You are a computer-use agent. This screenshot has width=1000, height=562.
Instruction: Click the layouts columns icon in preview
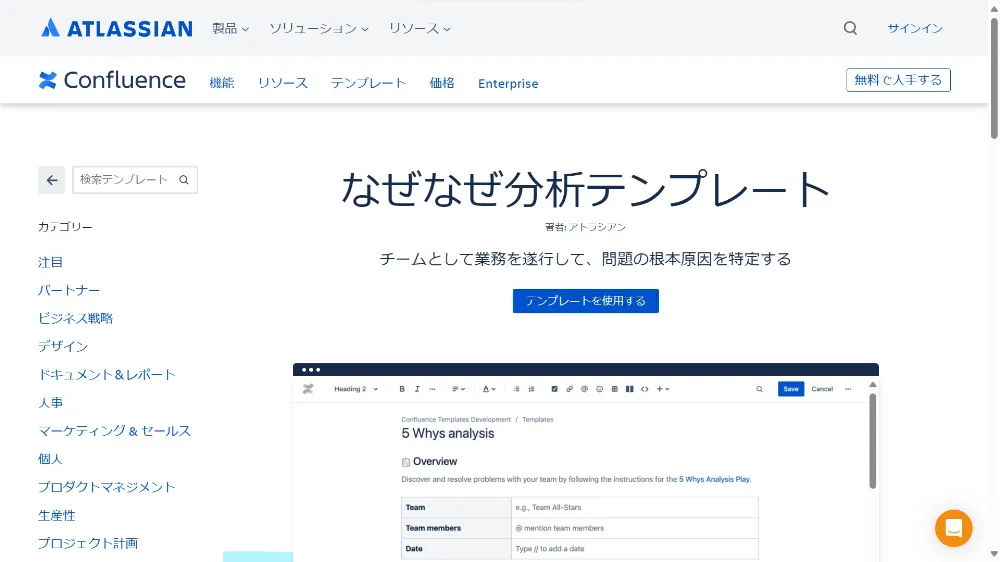tap(629, 389)
